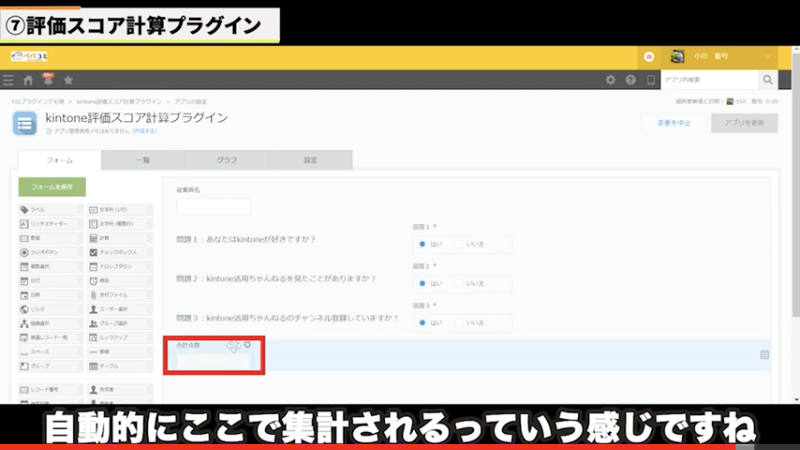Select 'いいえ' for 回答3
The height and width of the screenshot is (450, 800).
pos(459,322)
